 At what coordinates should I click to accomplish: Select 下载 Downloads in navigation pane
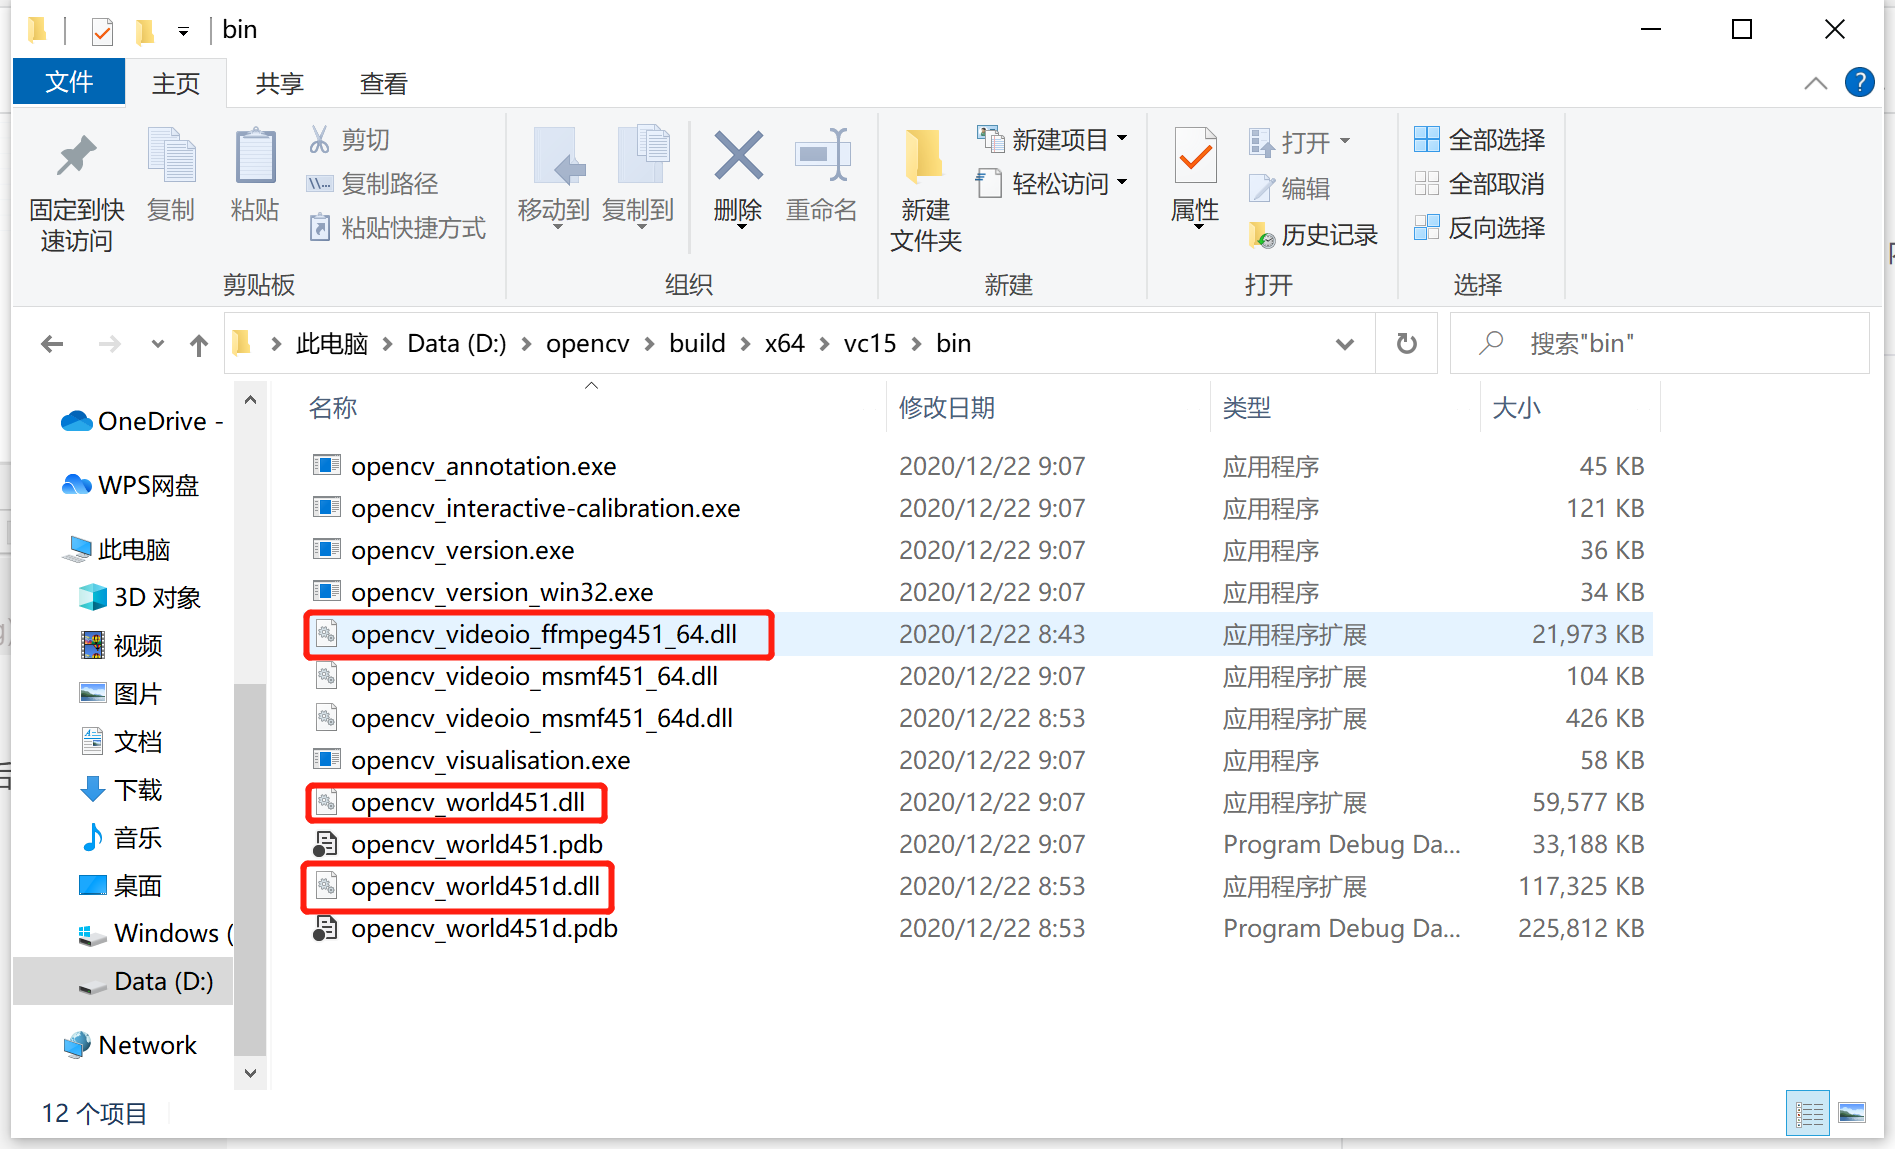click(120, 790)
